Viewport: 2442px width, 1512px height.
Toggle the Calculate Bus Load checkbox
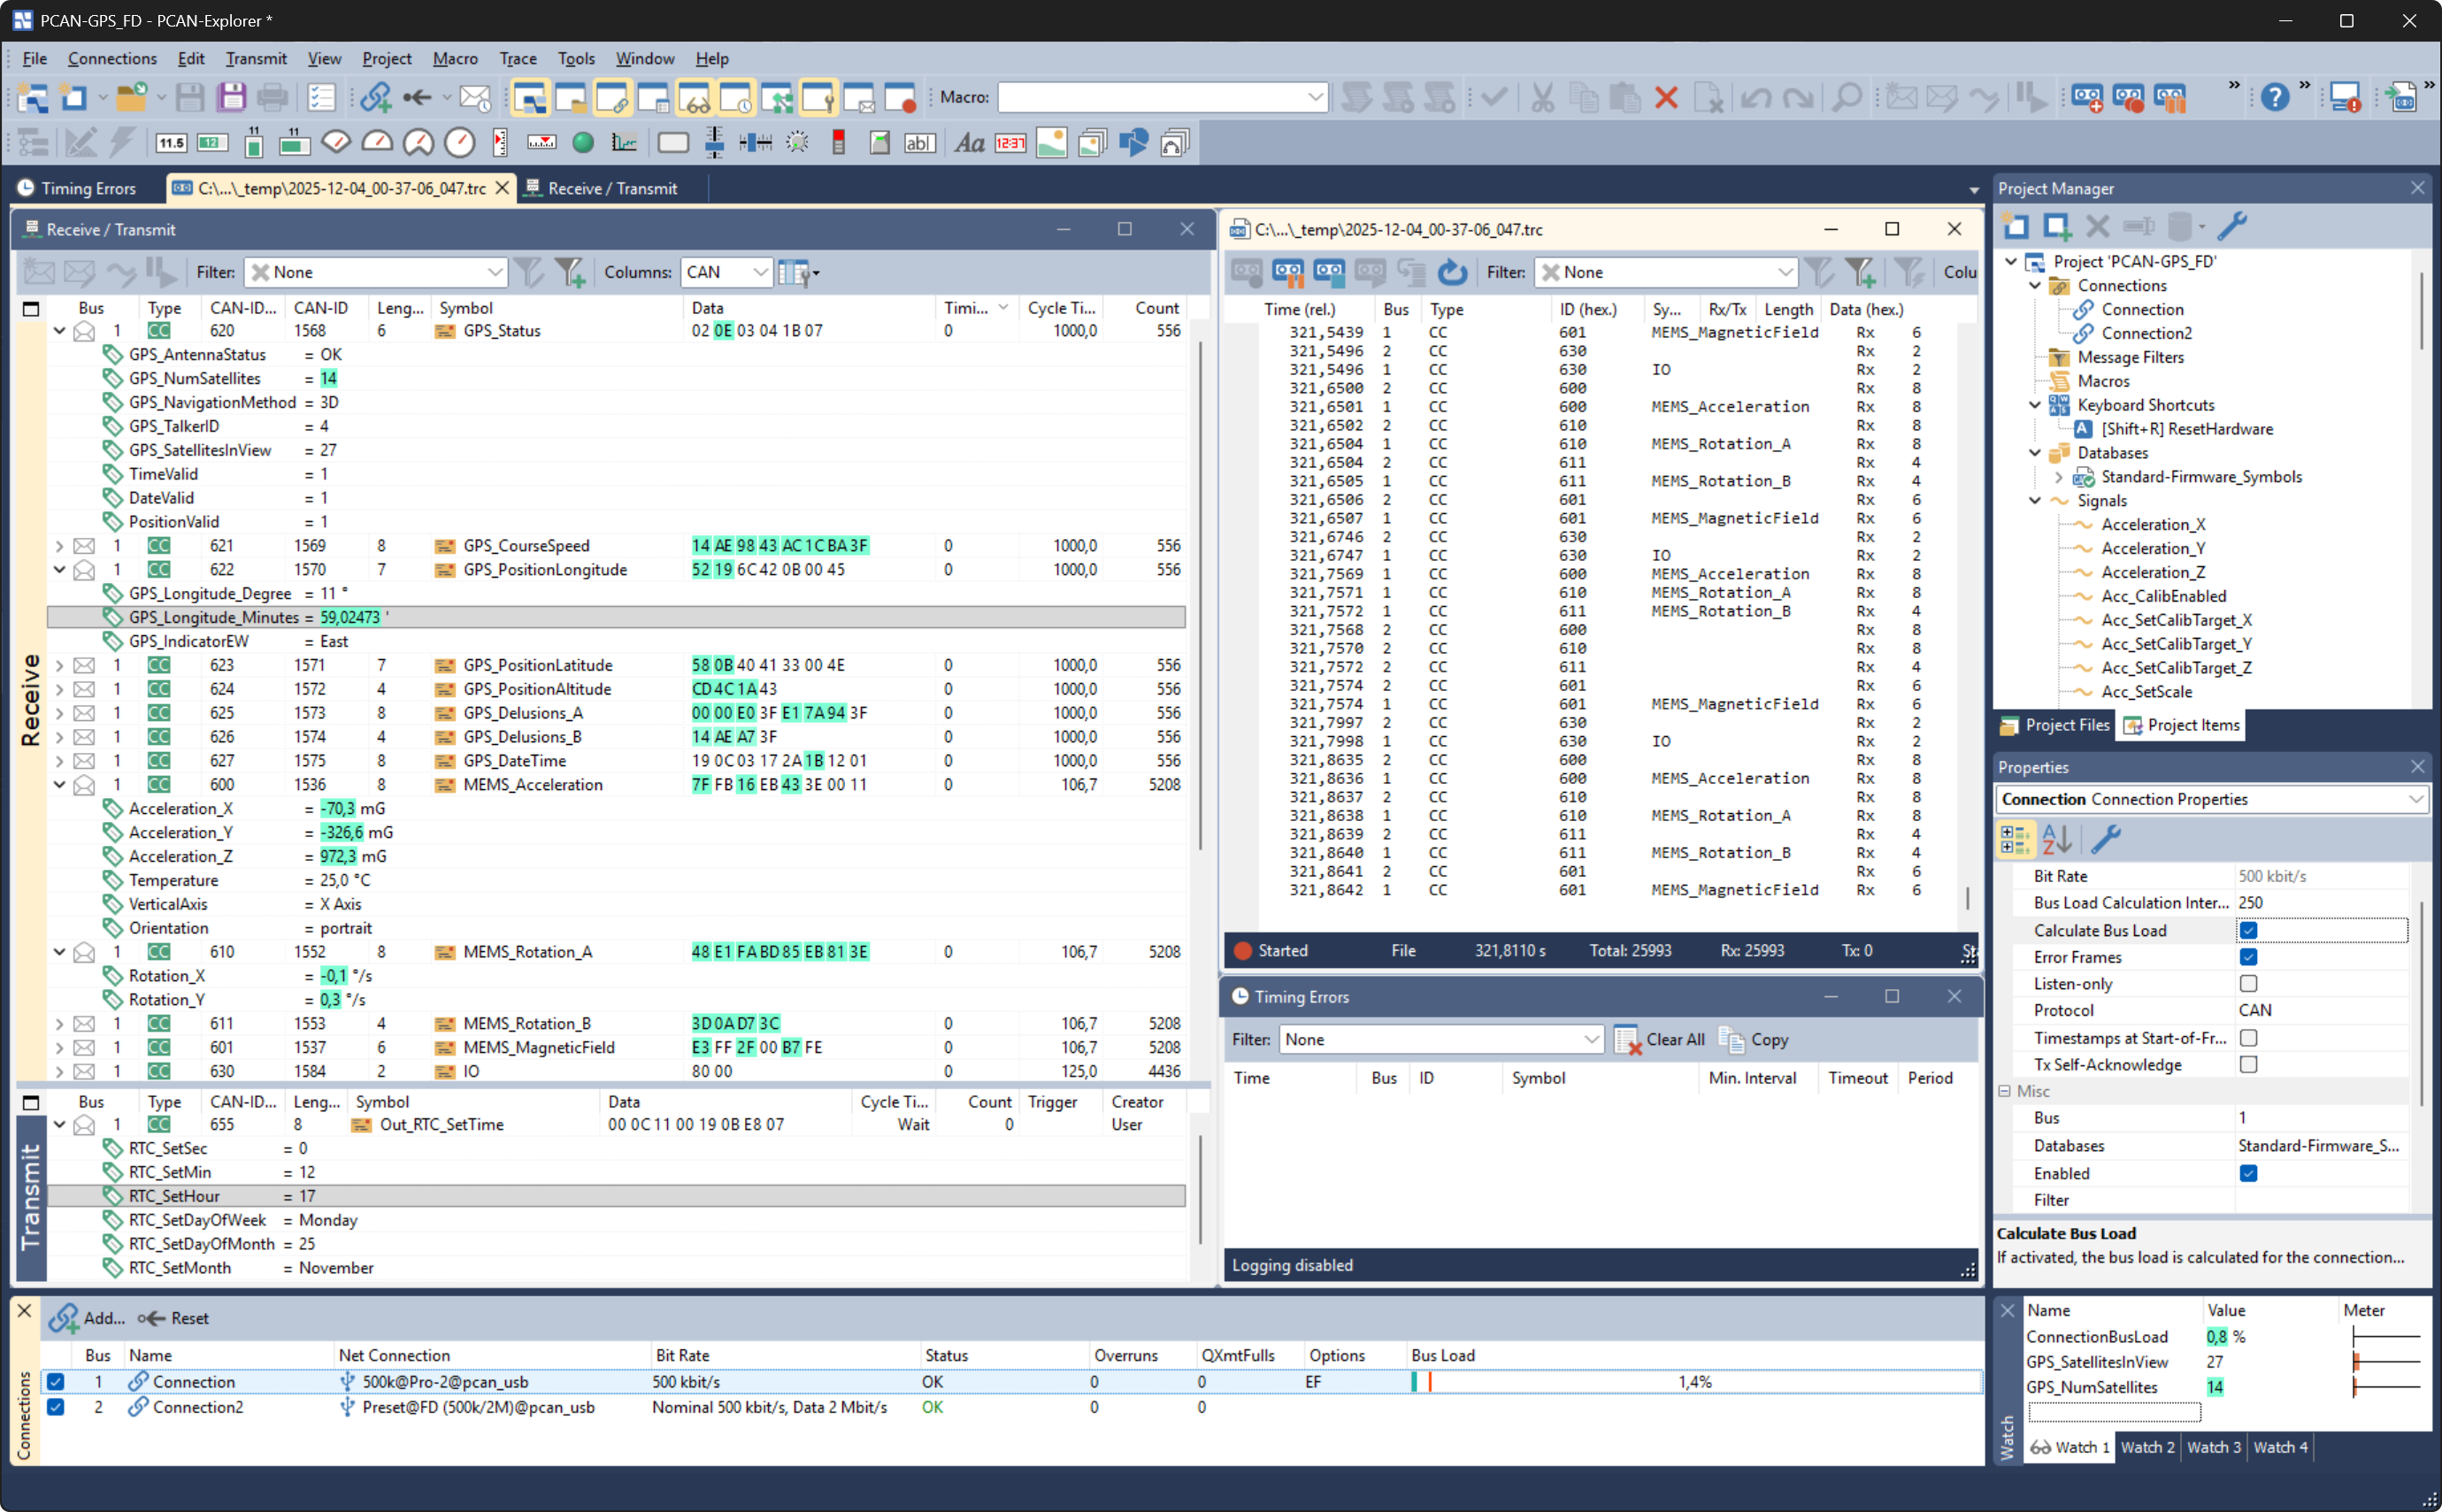coord(2248,930)
